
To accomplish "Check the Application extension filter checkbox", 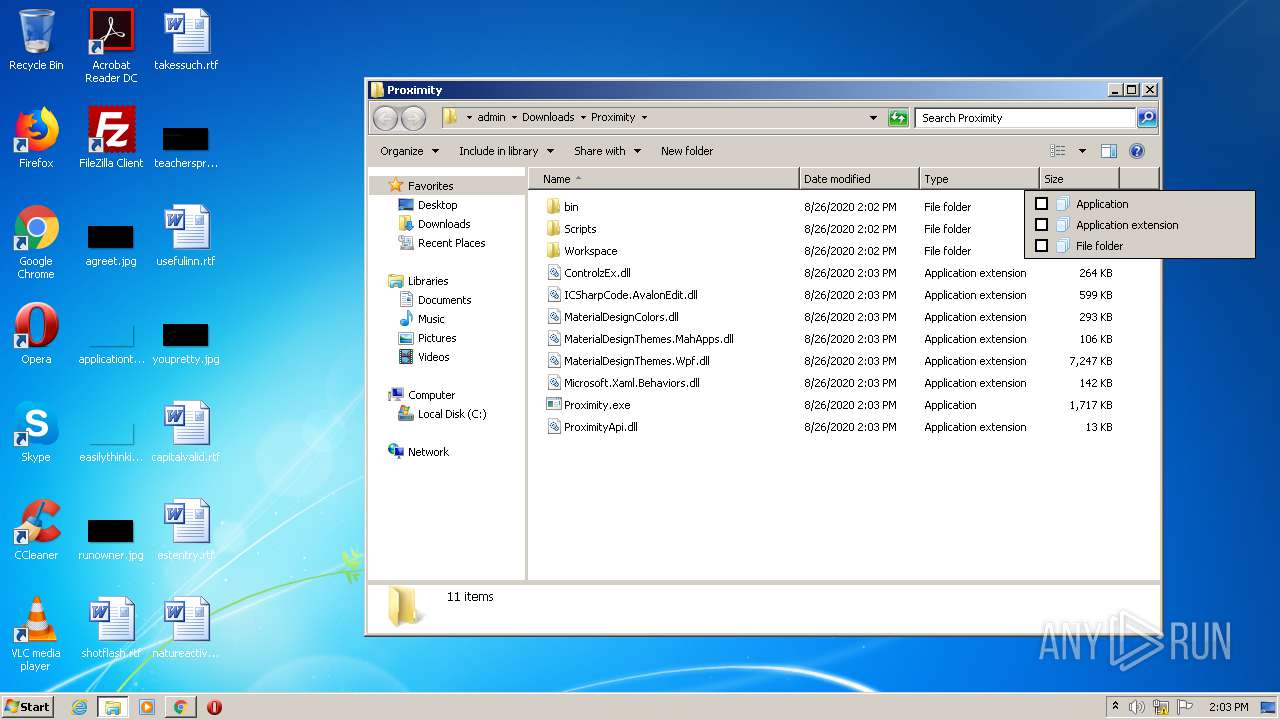I will tap(1041, 225).
